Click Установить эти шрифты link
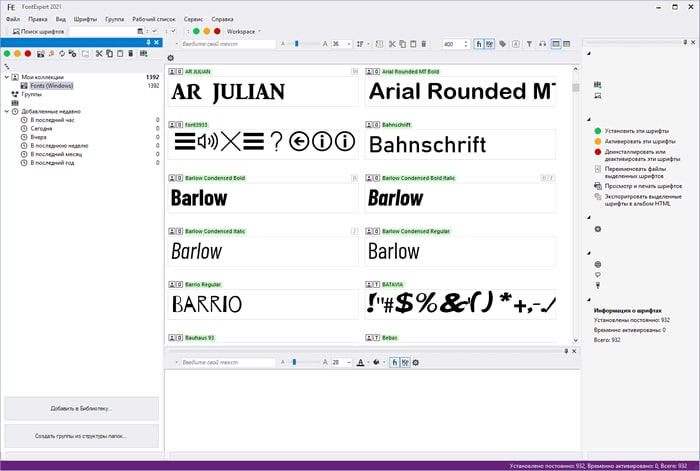The height and width of the screenshot is (471, 700). coord(637,131)
